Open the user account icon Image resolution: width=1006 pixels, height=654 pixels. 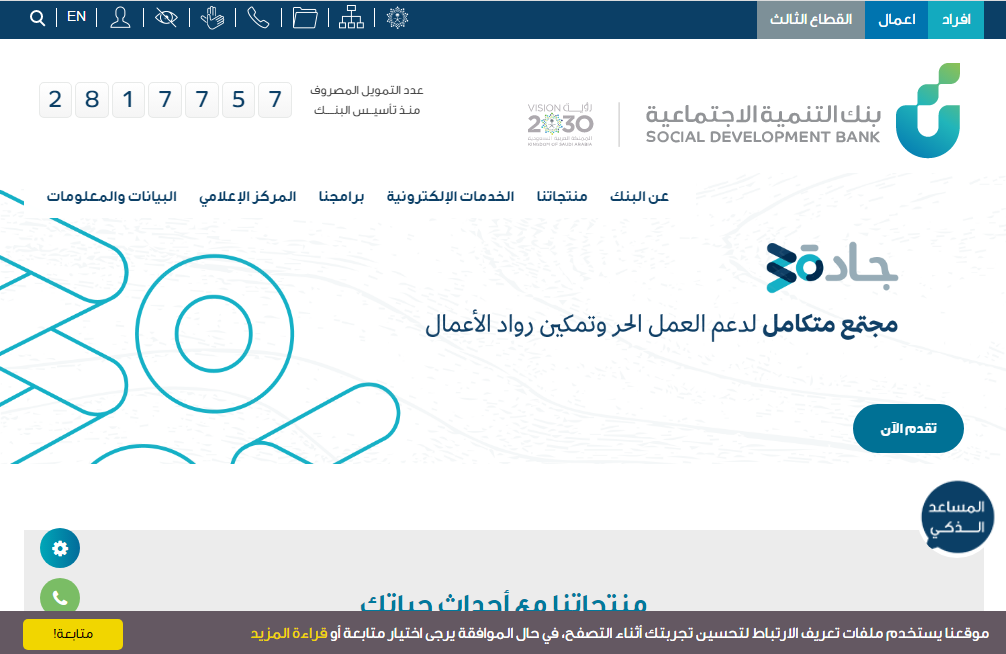pyautogui.click(x=120, y=18)
